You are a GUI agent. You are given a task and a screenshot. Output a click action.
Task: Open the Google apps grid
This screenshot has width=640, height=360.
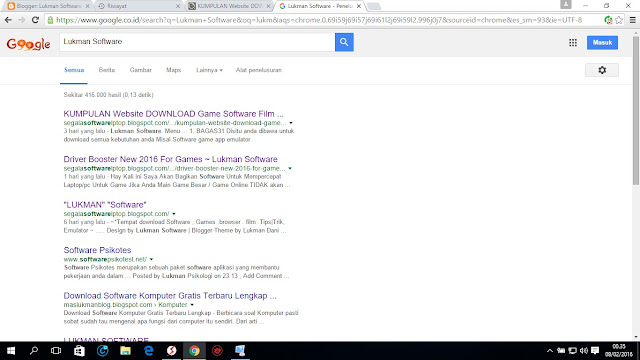(573, 42)
